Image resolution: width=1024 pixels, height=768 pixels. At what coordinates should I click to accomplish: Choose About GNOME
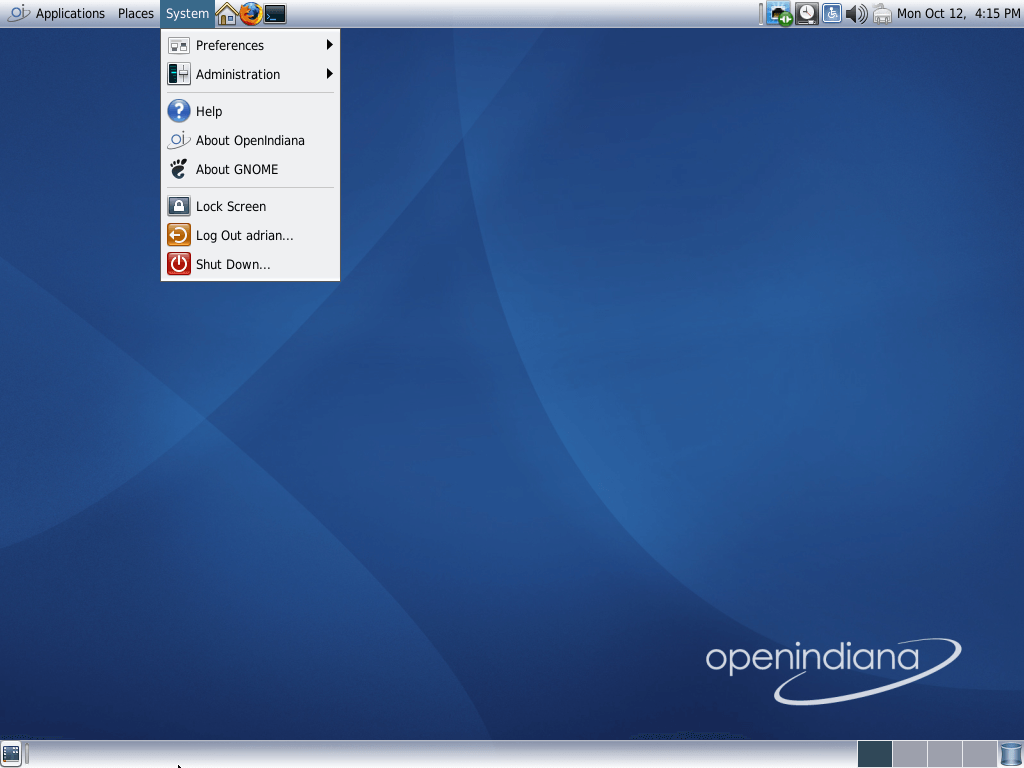point(250,170)
